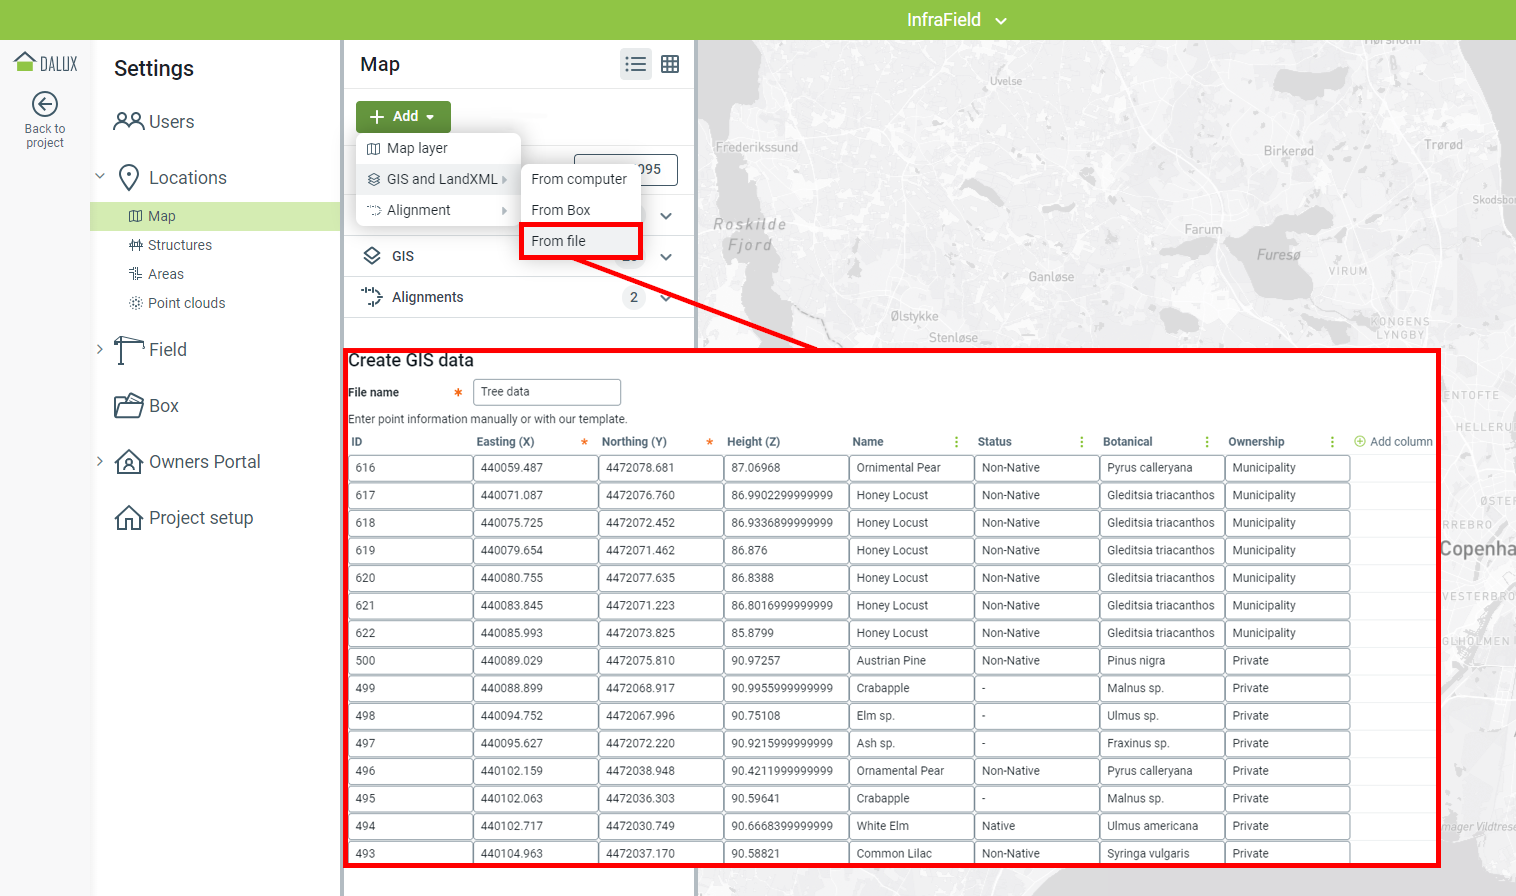Open the Status column options menu
Screen dimensions: 1516x896
tap(1081, 442)
